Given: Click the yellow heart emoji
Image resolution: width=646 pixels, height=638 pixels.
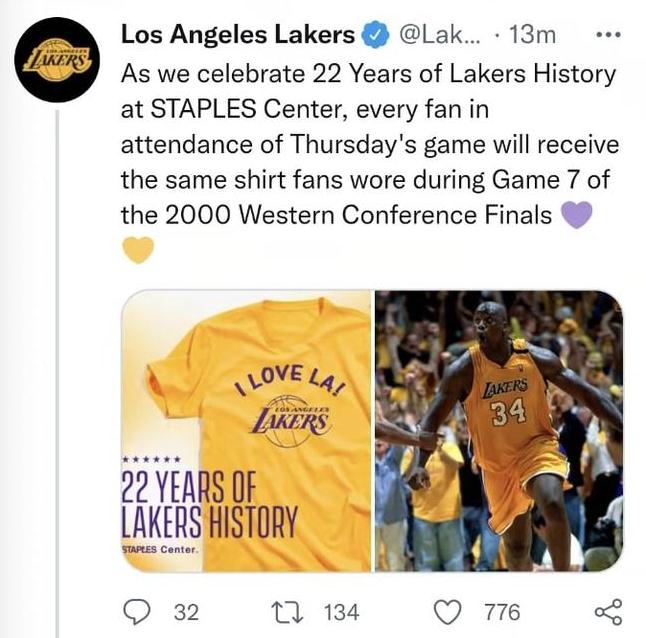Looking at the screenshot, I should coord(138,249).
